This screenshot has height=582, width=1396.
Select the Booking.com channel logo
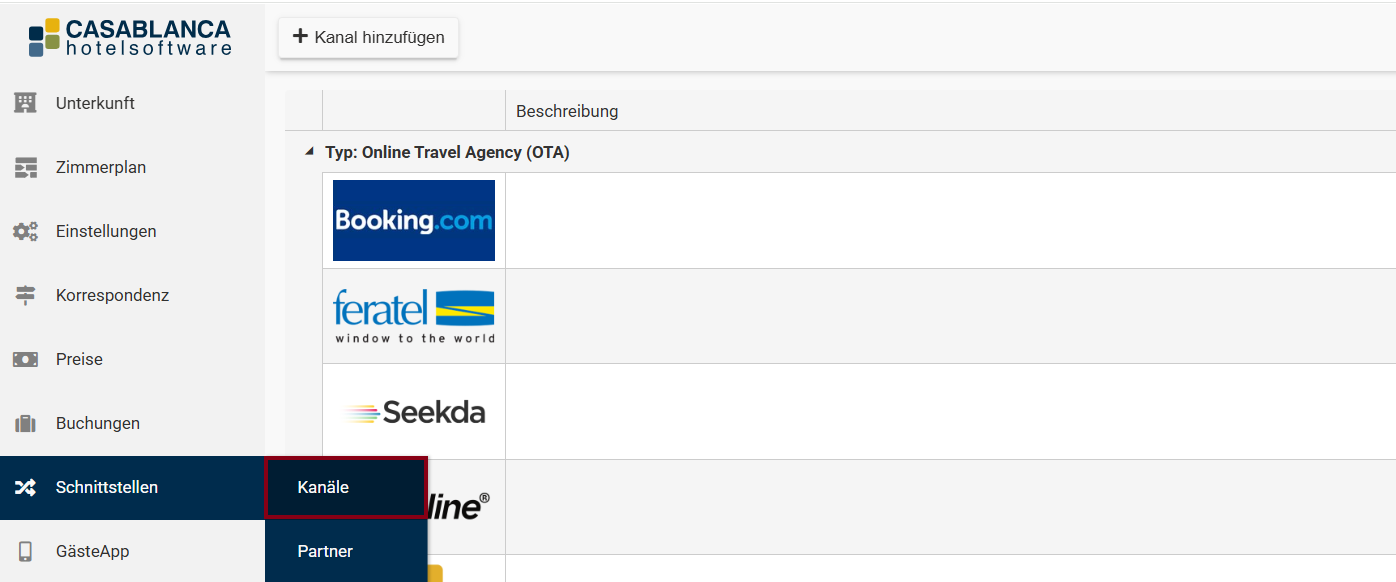click(414, 220)
